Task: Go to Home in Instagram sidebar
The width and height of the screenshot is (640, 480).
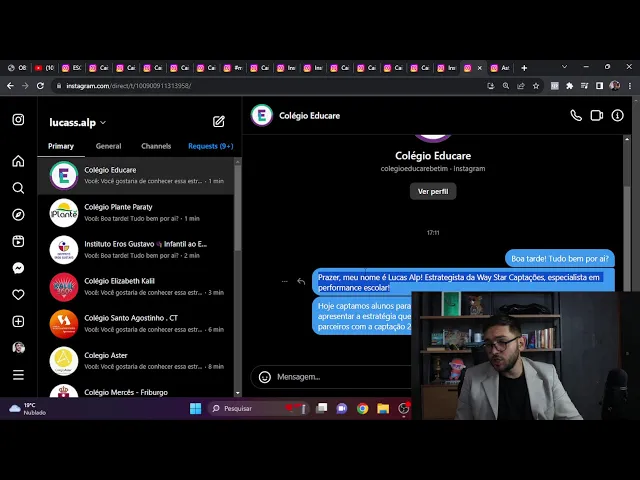Action: click(x=18, y=161)
